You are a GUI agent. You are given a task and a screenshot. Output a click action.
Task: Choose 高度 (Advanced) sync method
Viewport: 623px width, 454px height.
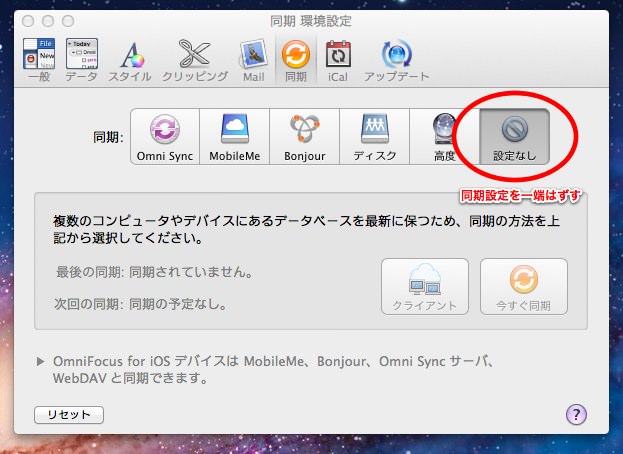(444, 136)
